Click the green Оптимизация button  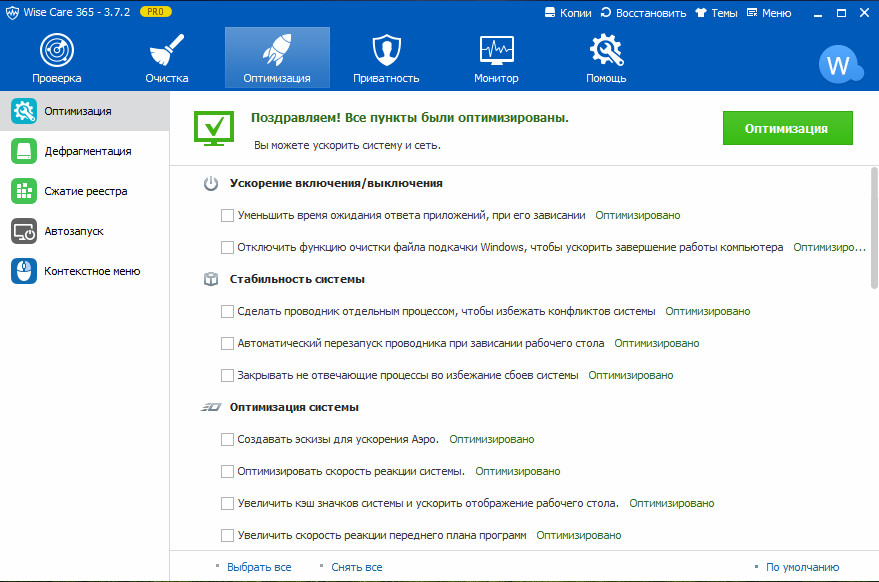788,128
